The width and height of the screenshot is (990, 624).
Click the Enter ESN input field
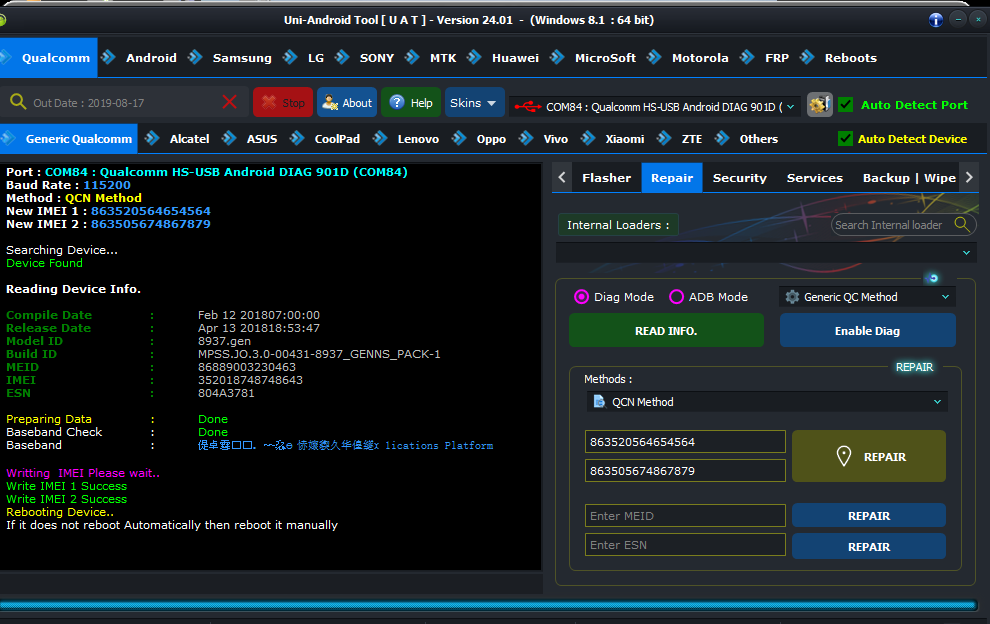click(685, 544)
